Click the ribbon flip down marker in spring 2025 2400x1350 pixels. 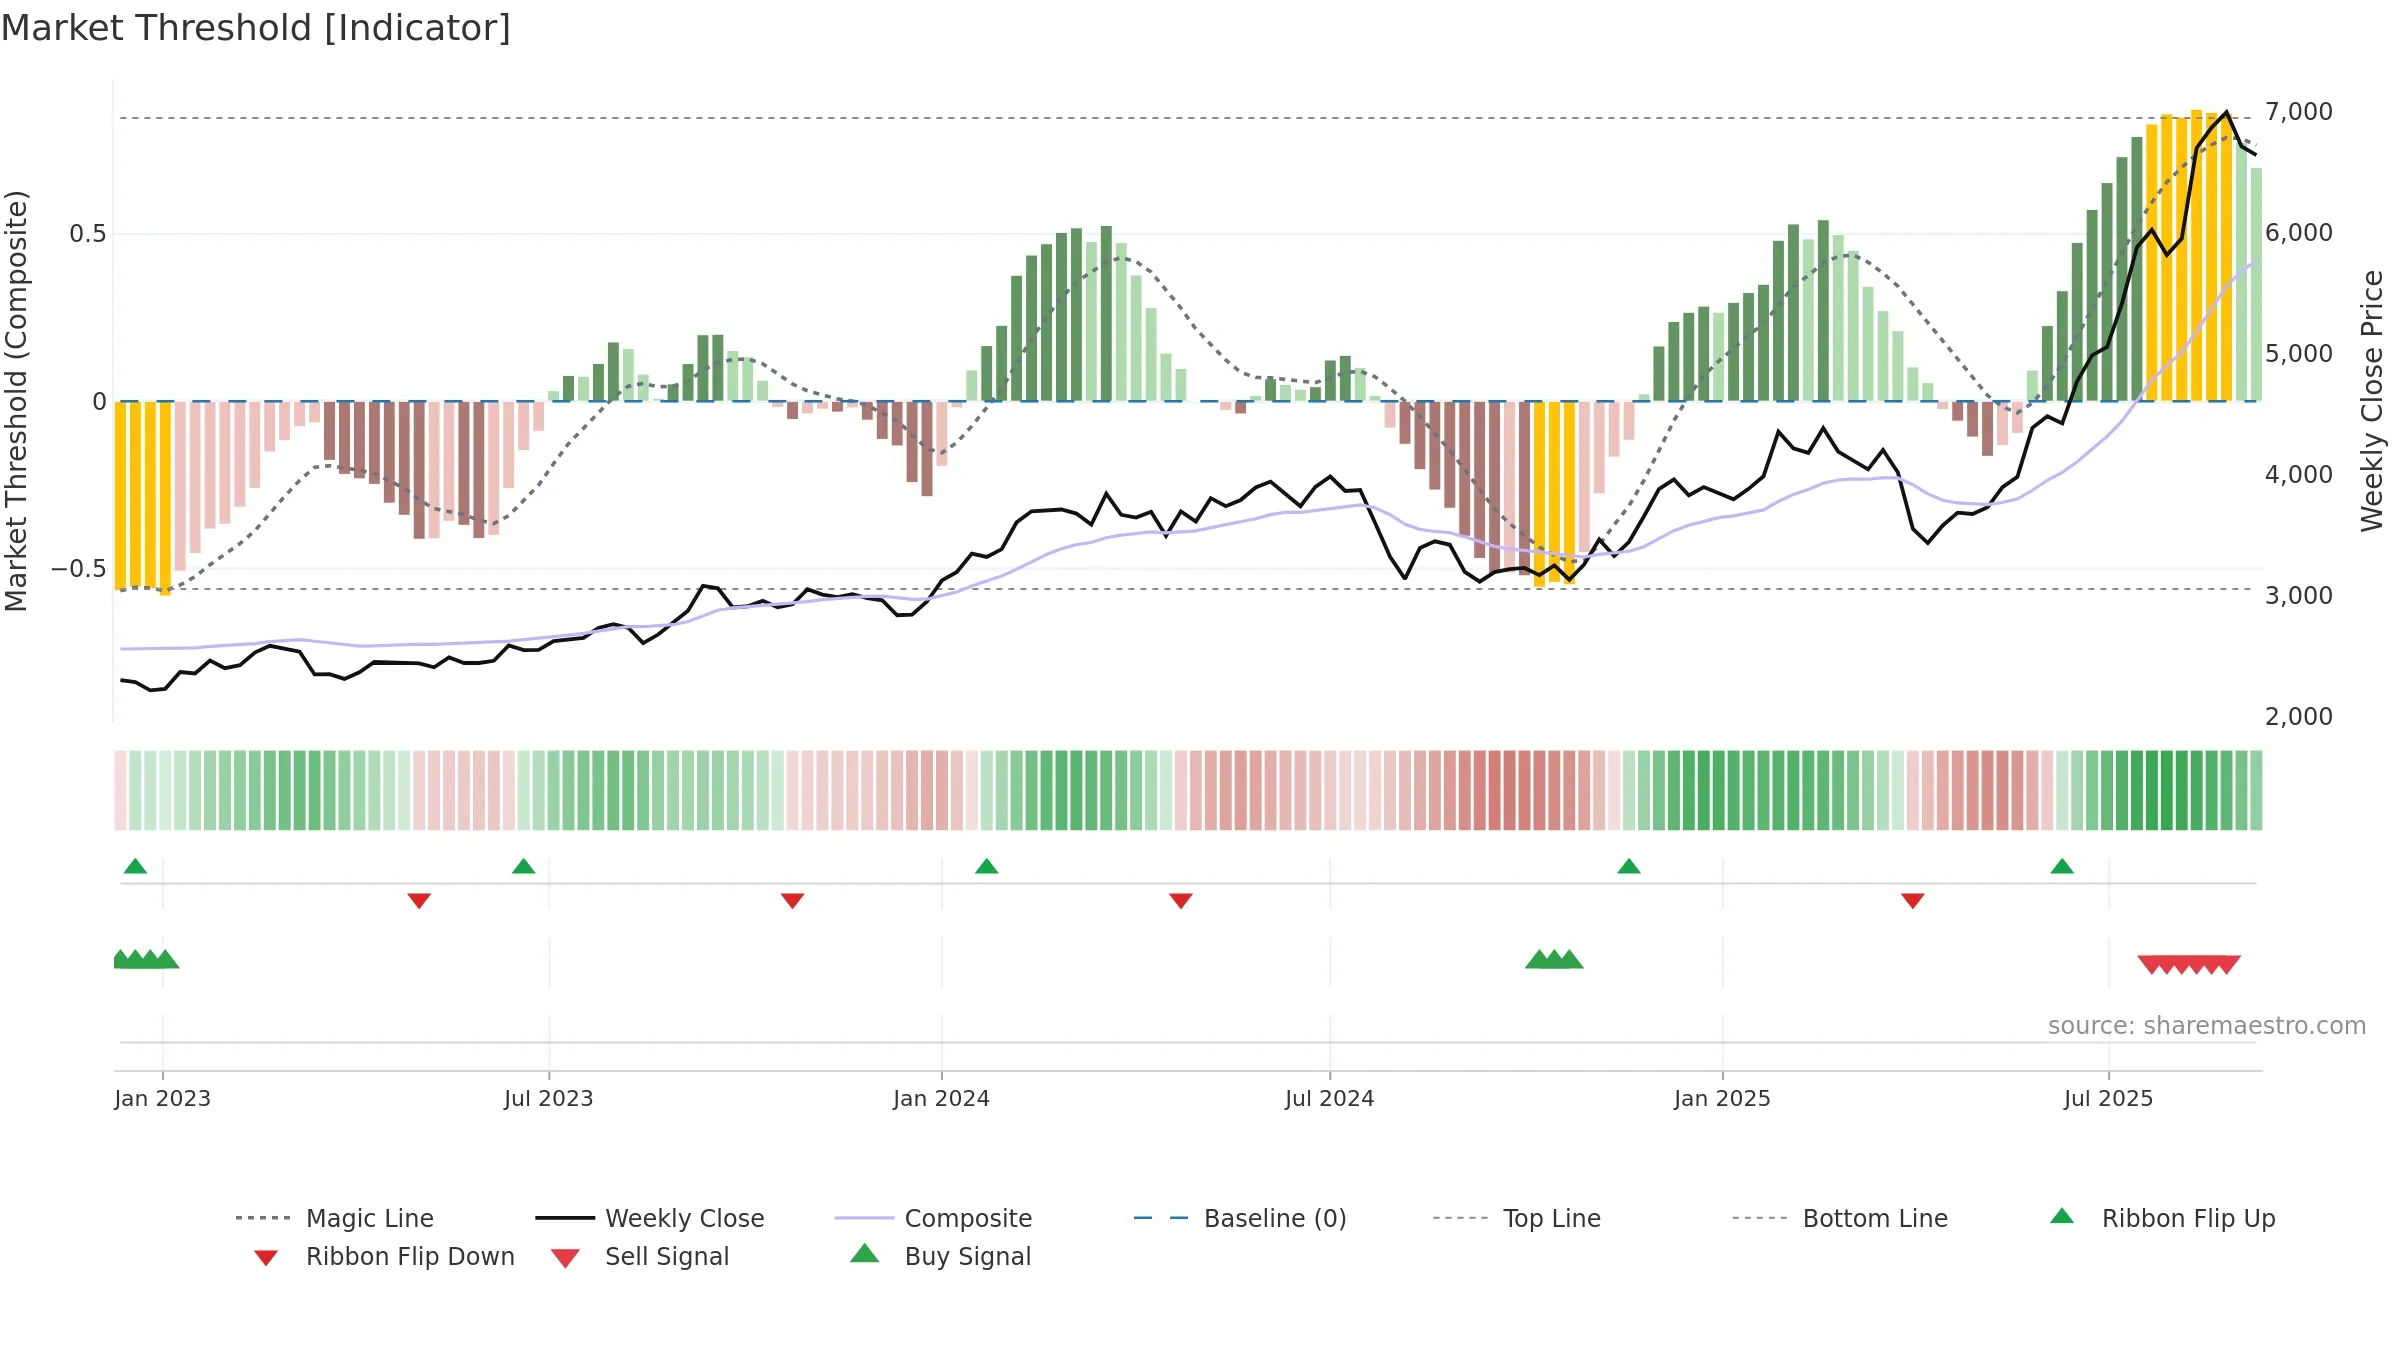click(1913, 901)
